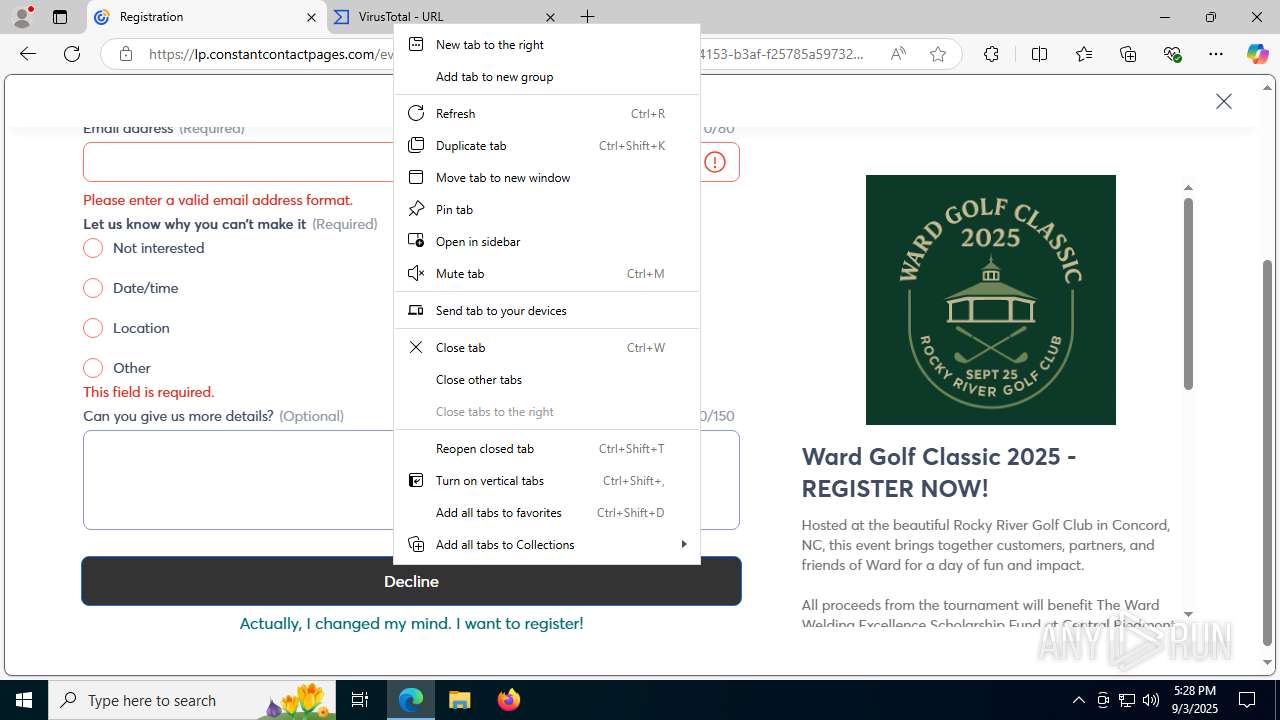Open Settings and more ellipsis menu
This screenshot has height=720, width=1280.
(x=1216, y=54)
